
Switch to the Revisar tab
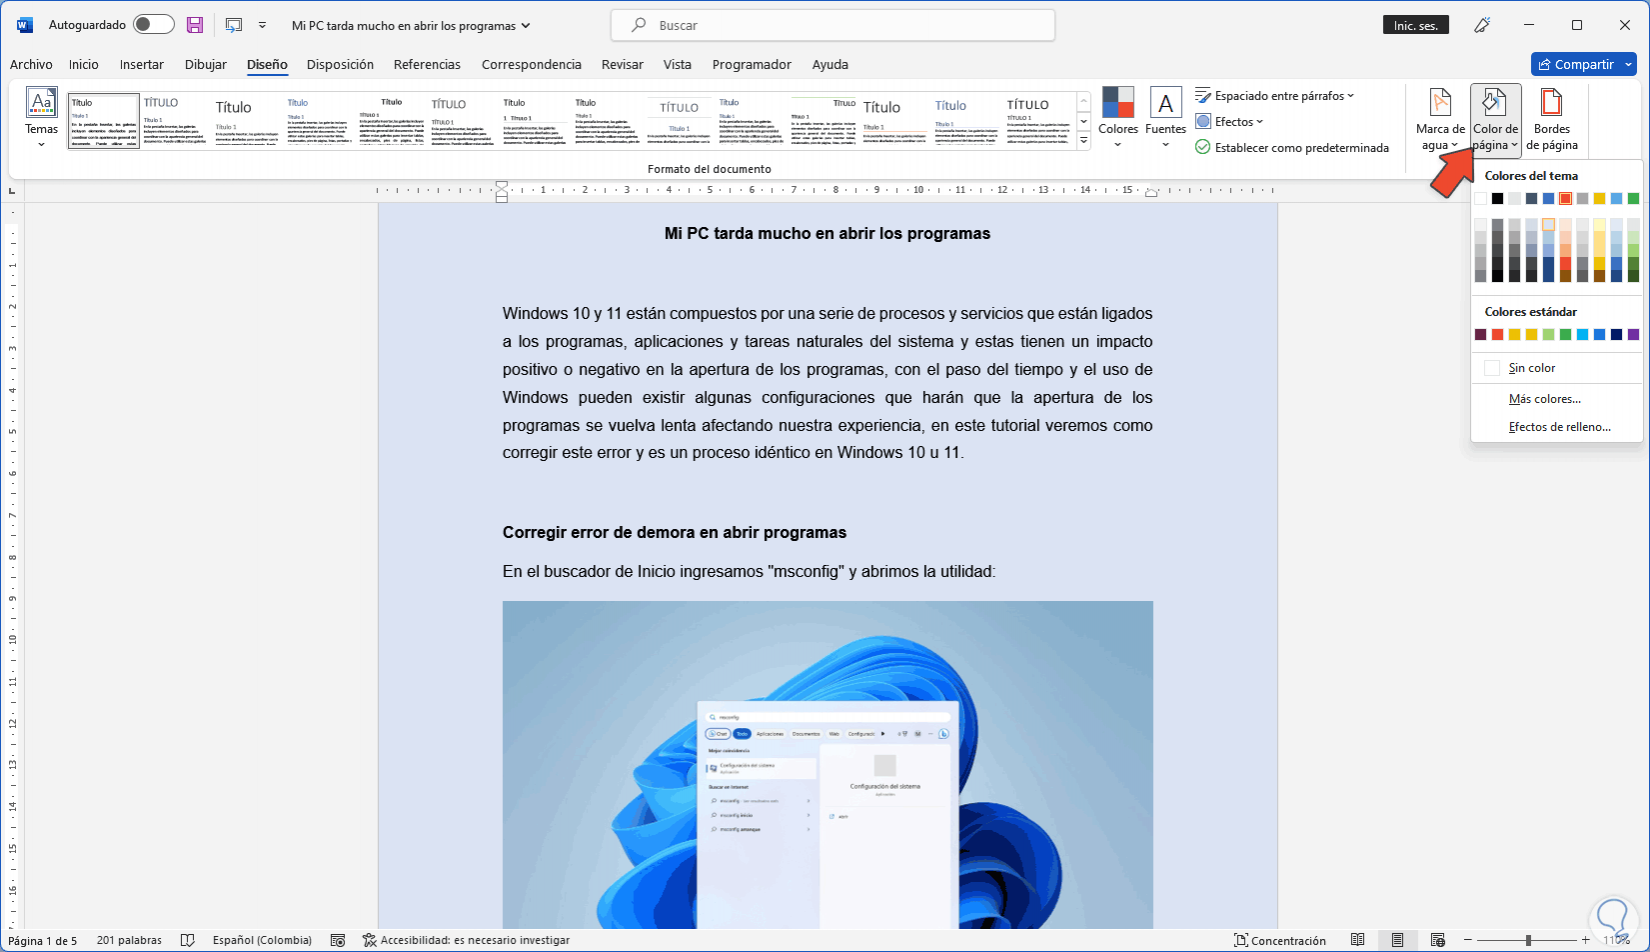tap(622, 64)
